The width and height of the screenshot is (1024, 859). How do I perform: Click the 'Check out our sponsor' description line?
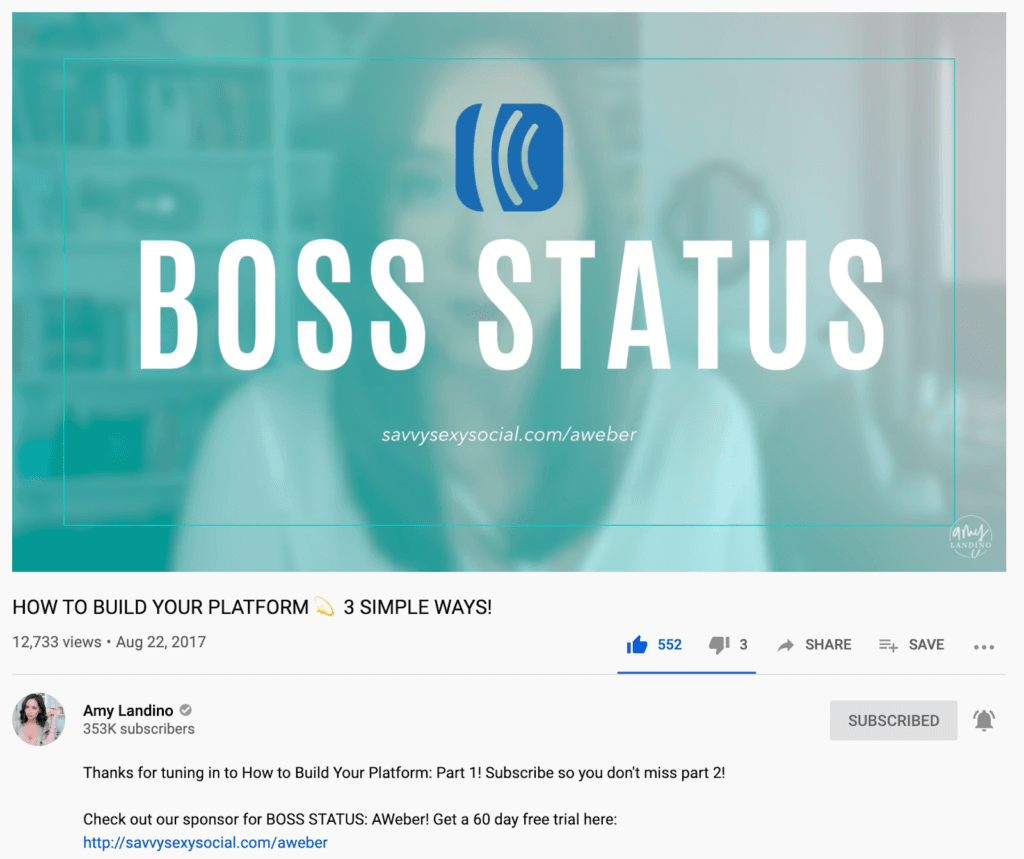click(350, 819)
